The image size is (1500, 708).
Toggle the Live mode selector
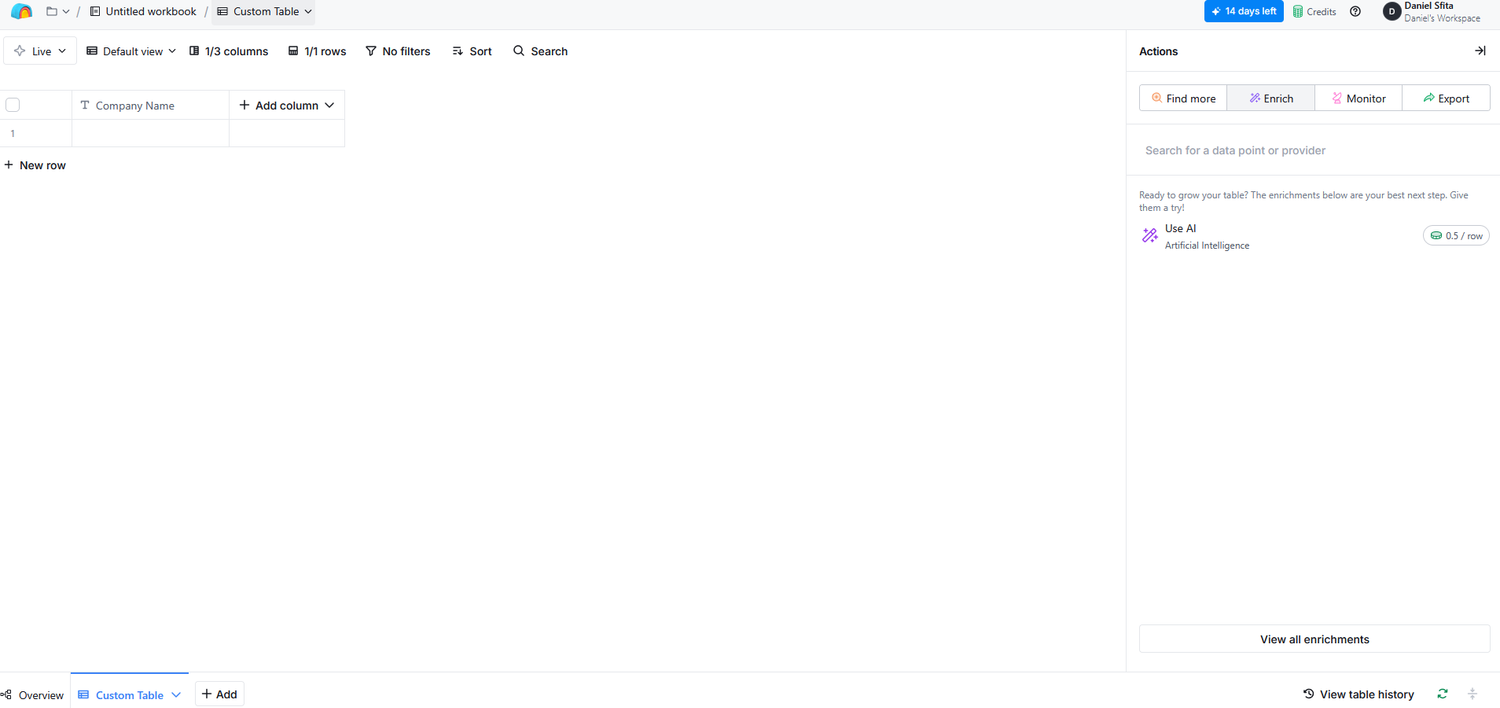point(40,49)
